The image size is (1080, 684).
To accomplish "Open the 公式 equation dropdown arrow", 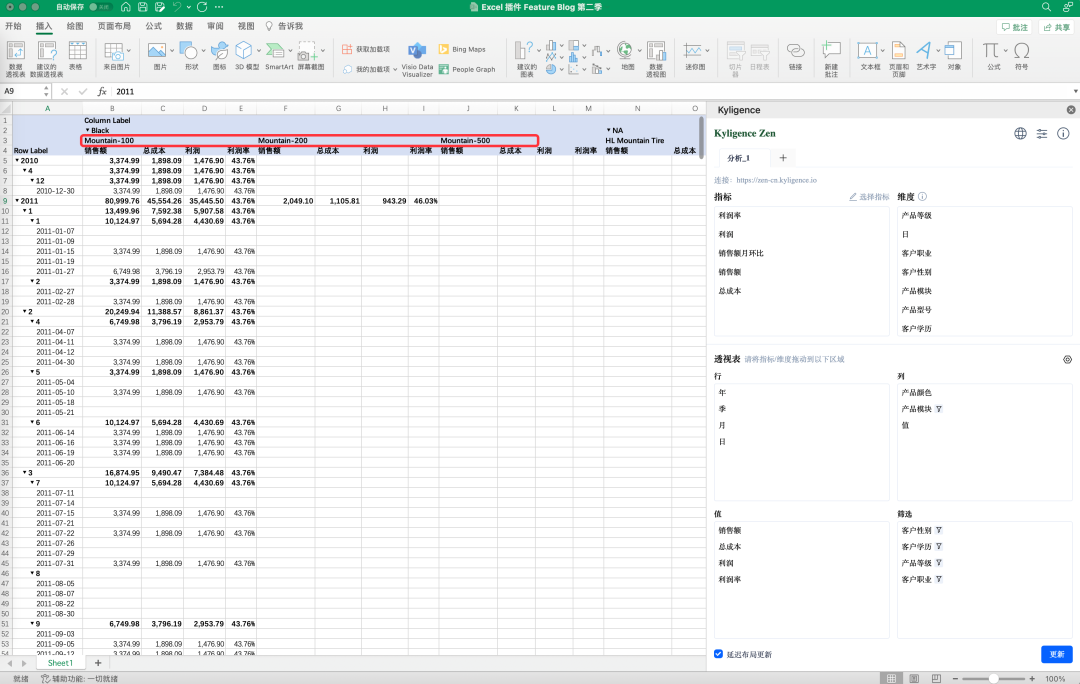I will click(x=1006, y=50).
